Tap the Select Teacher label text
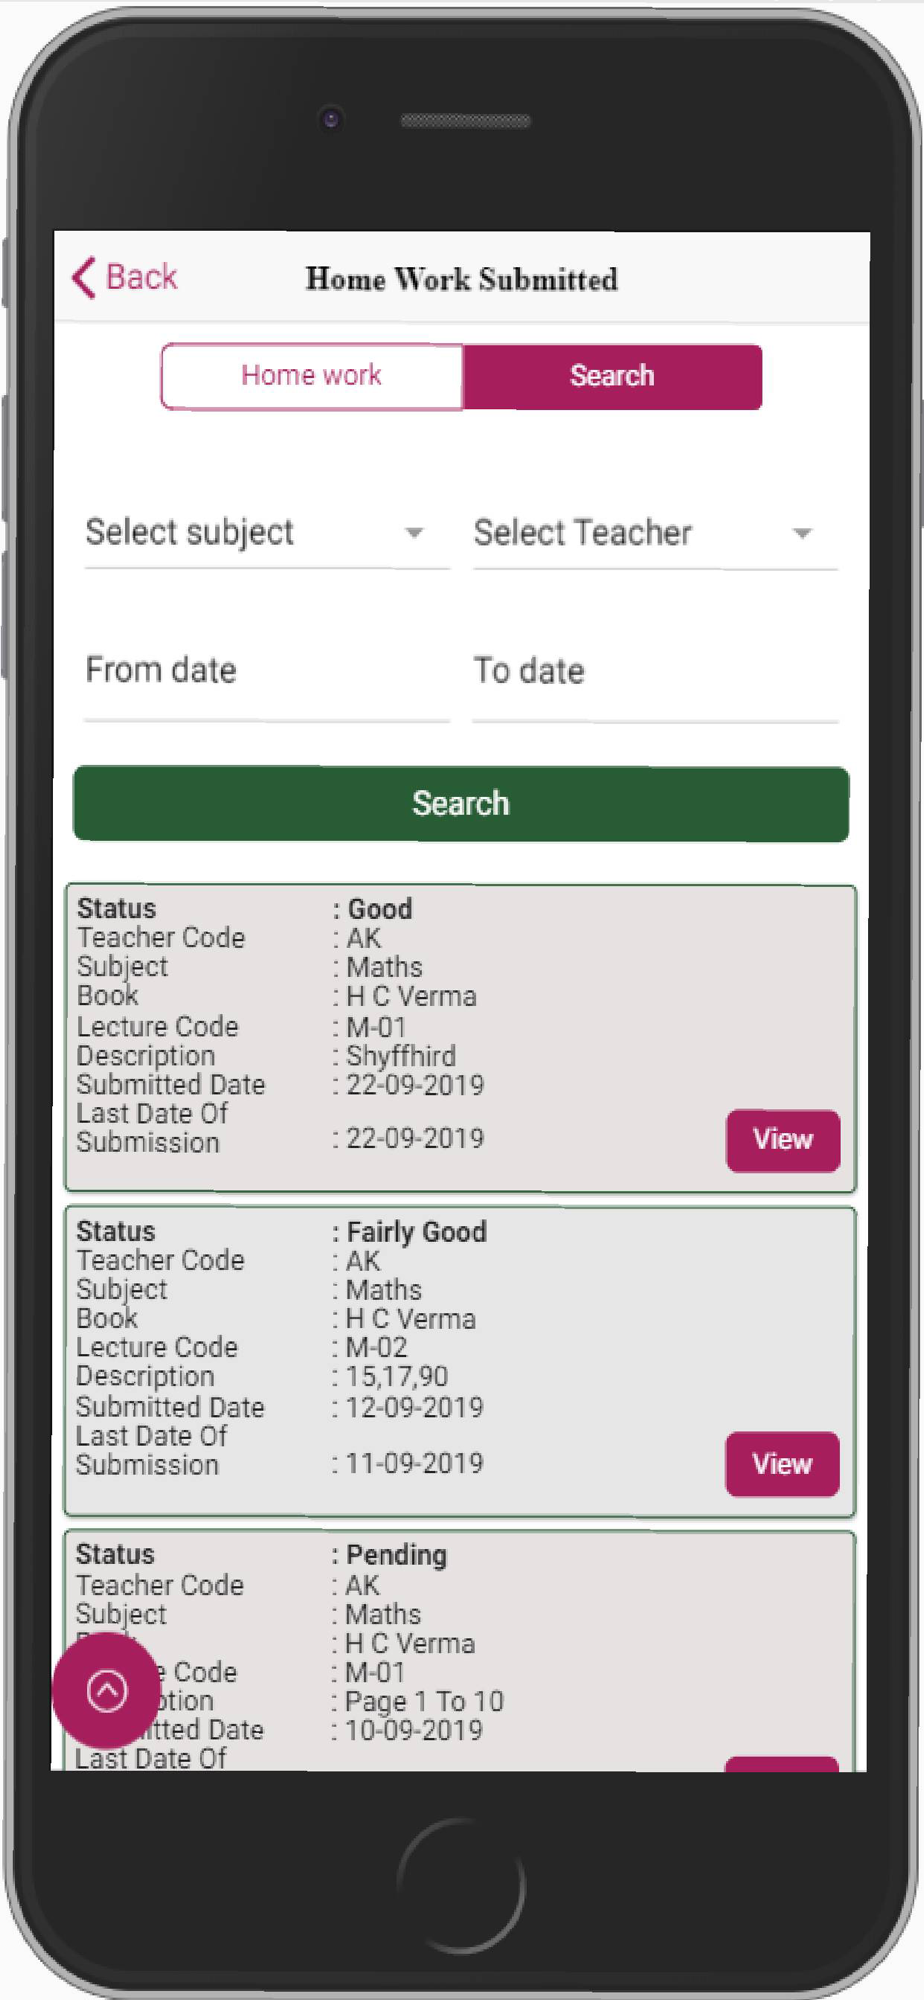The width and height of the screenshot is (924, 2000). [583, 533]
